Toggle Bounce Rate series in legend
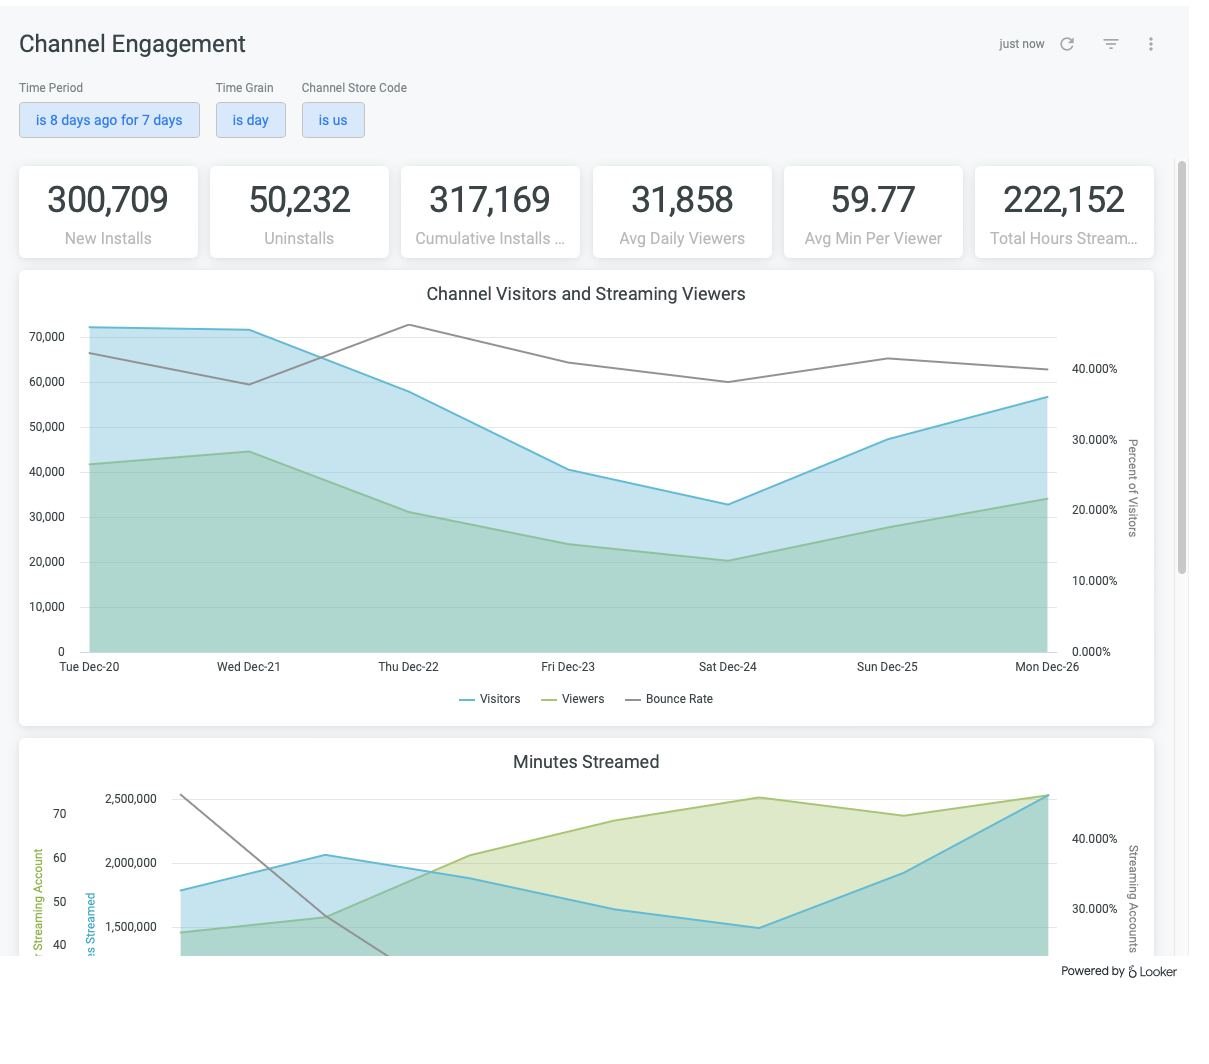Image resolution: width=1209 pixels, height=1064 pixels. tap(669, 699)
